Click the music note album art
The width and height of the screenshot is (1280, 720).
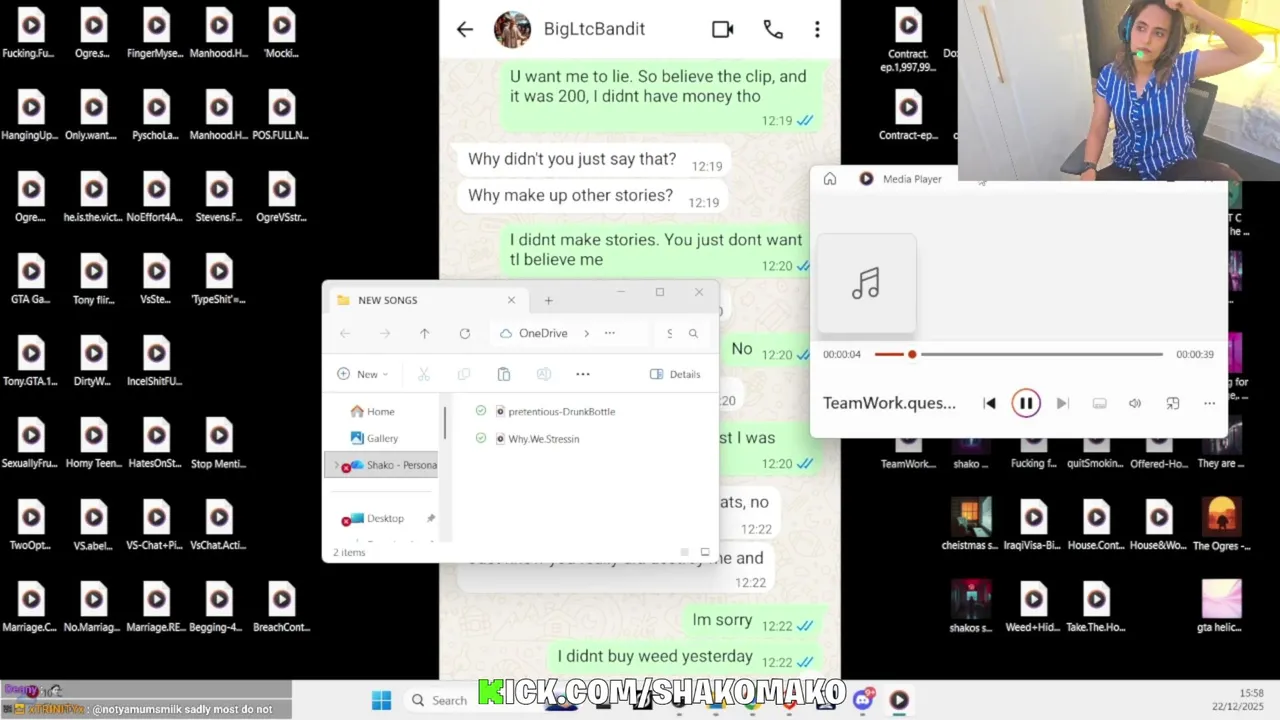[866, 284]
